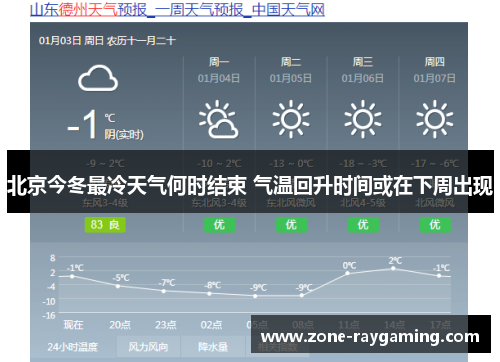Click the 优 badge under 周四

[x=435, y=225]
